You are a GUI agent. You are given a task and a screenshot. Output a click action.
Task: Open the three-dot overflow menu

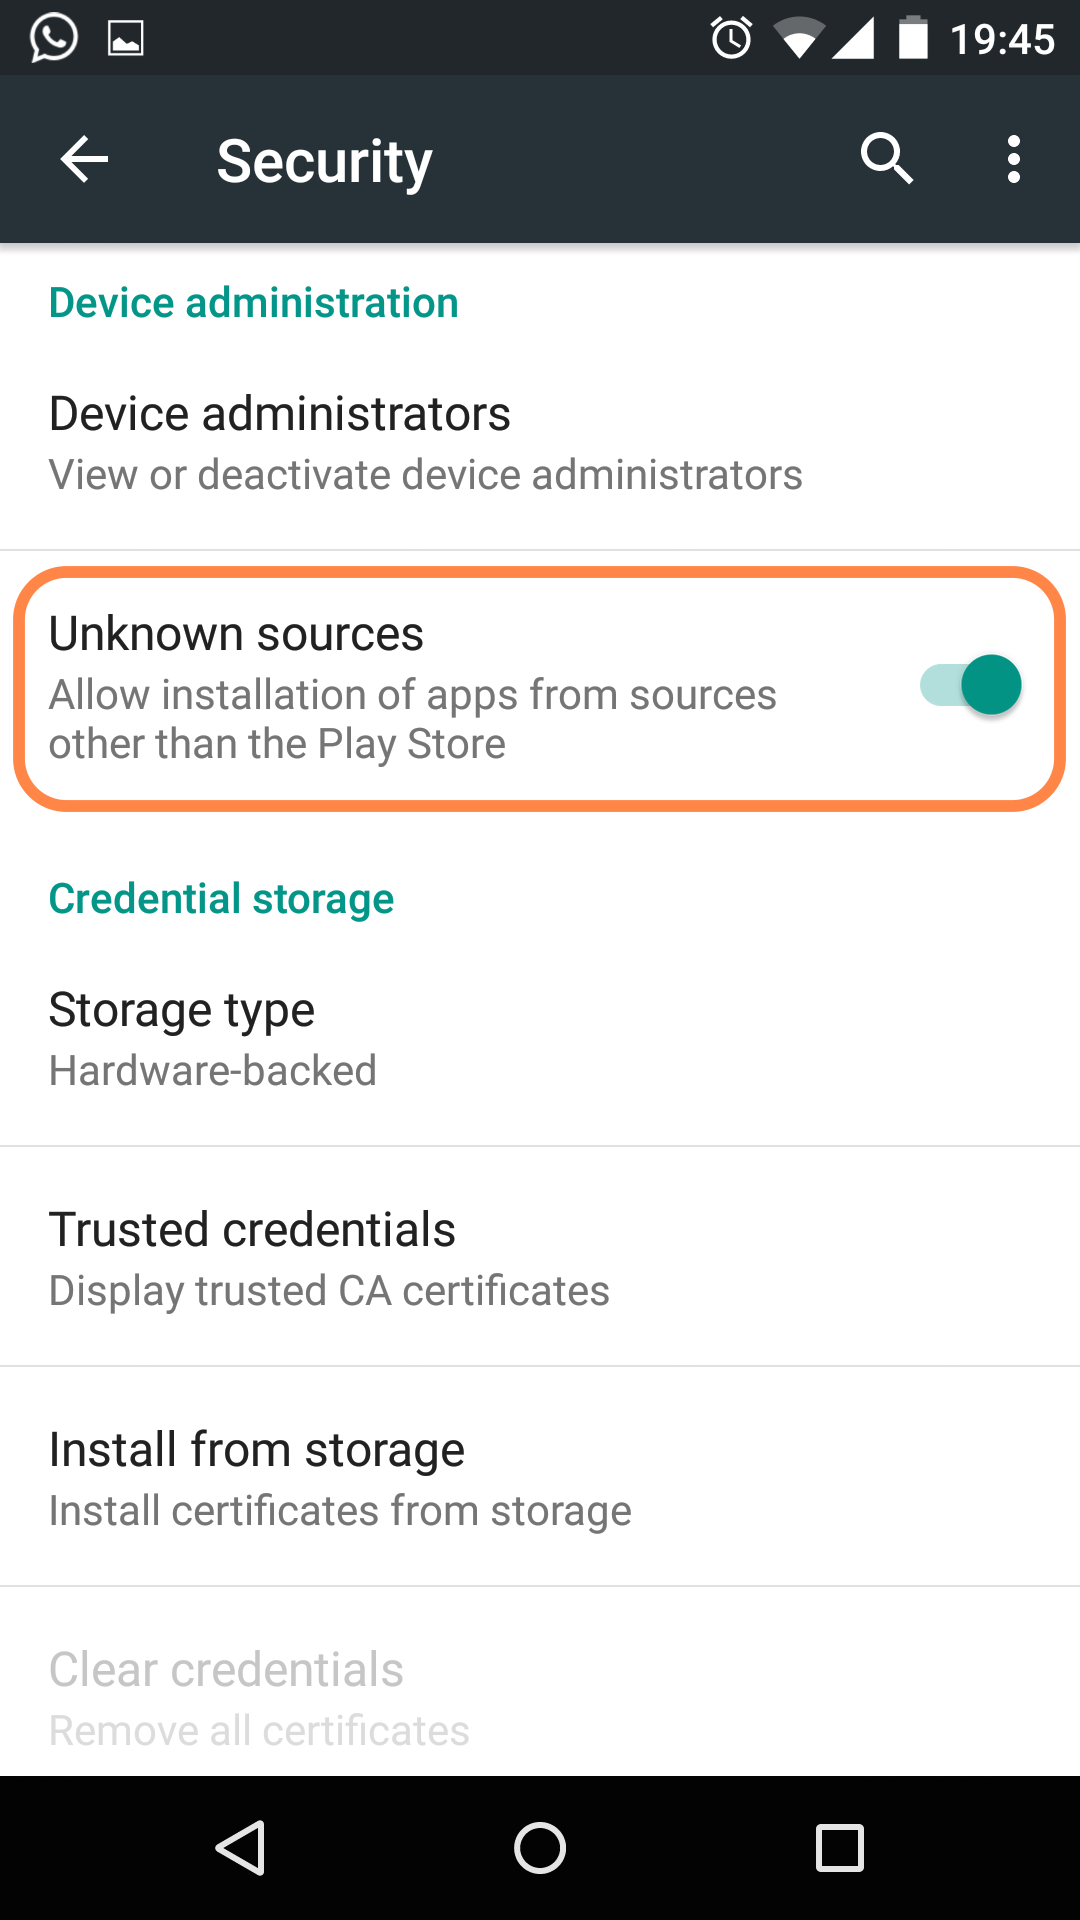pyautogui.click(x=1013, y=160)
